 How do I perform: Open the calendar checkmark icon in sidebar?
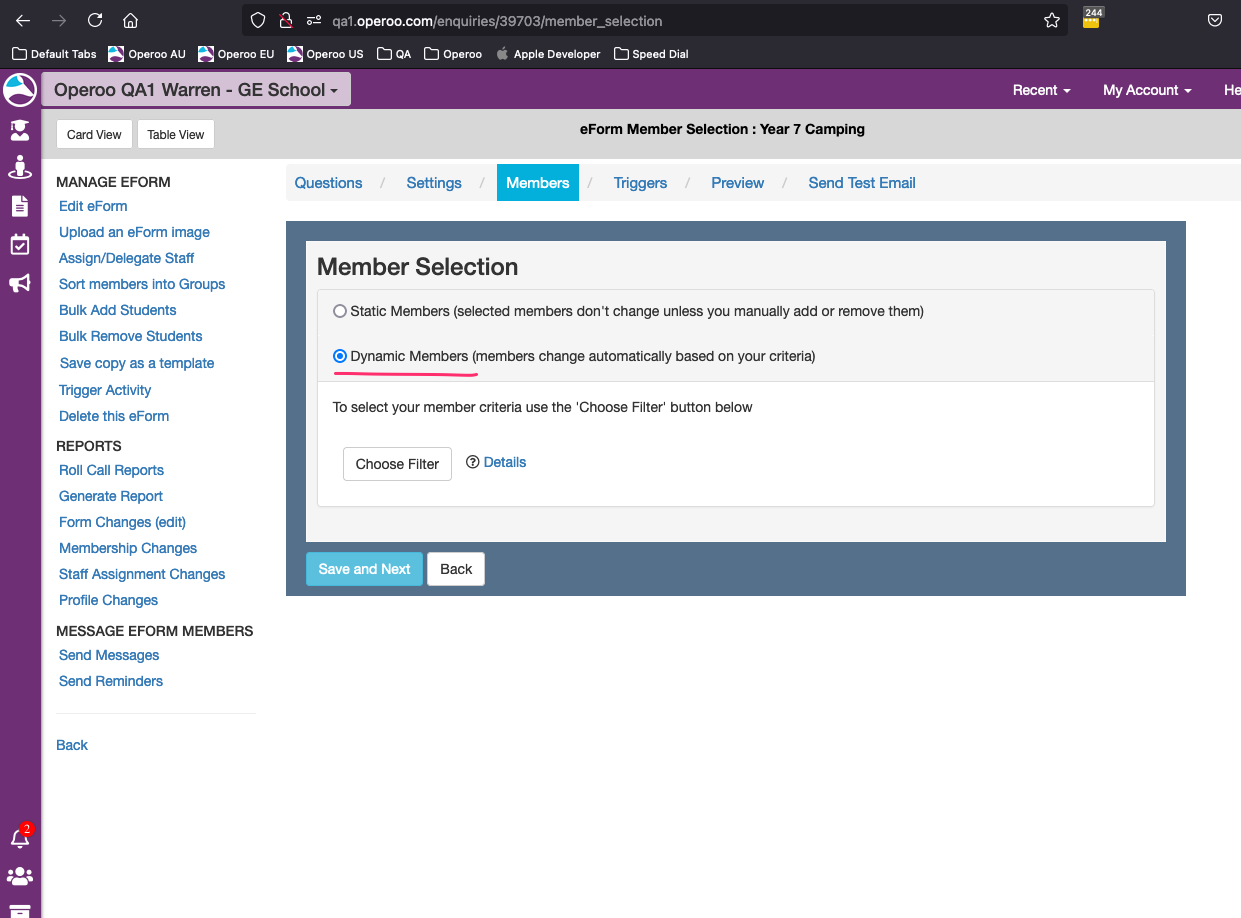coord(20,245)
